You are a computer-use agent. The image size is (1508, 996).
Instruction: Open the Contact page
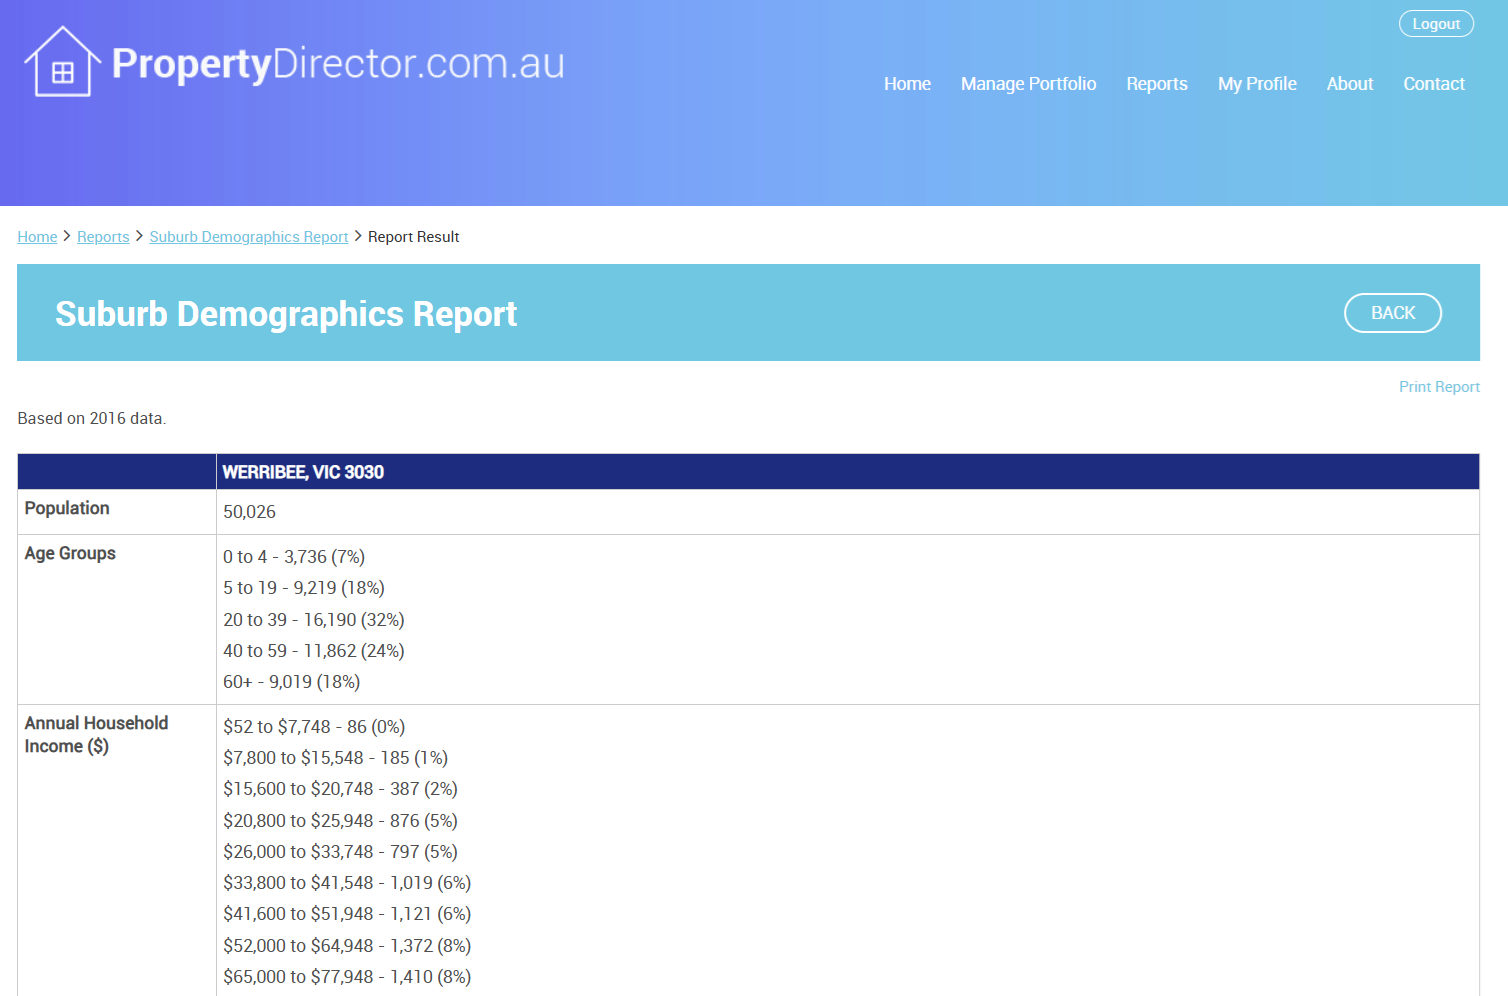[x=1433, y=84]
